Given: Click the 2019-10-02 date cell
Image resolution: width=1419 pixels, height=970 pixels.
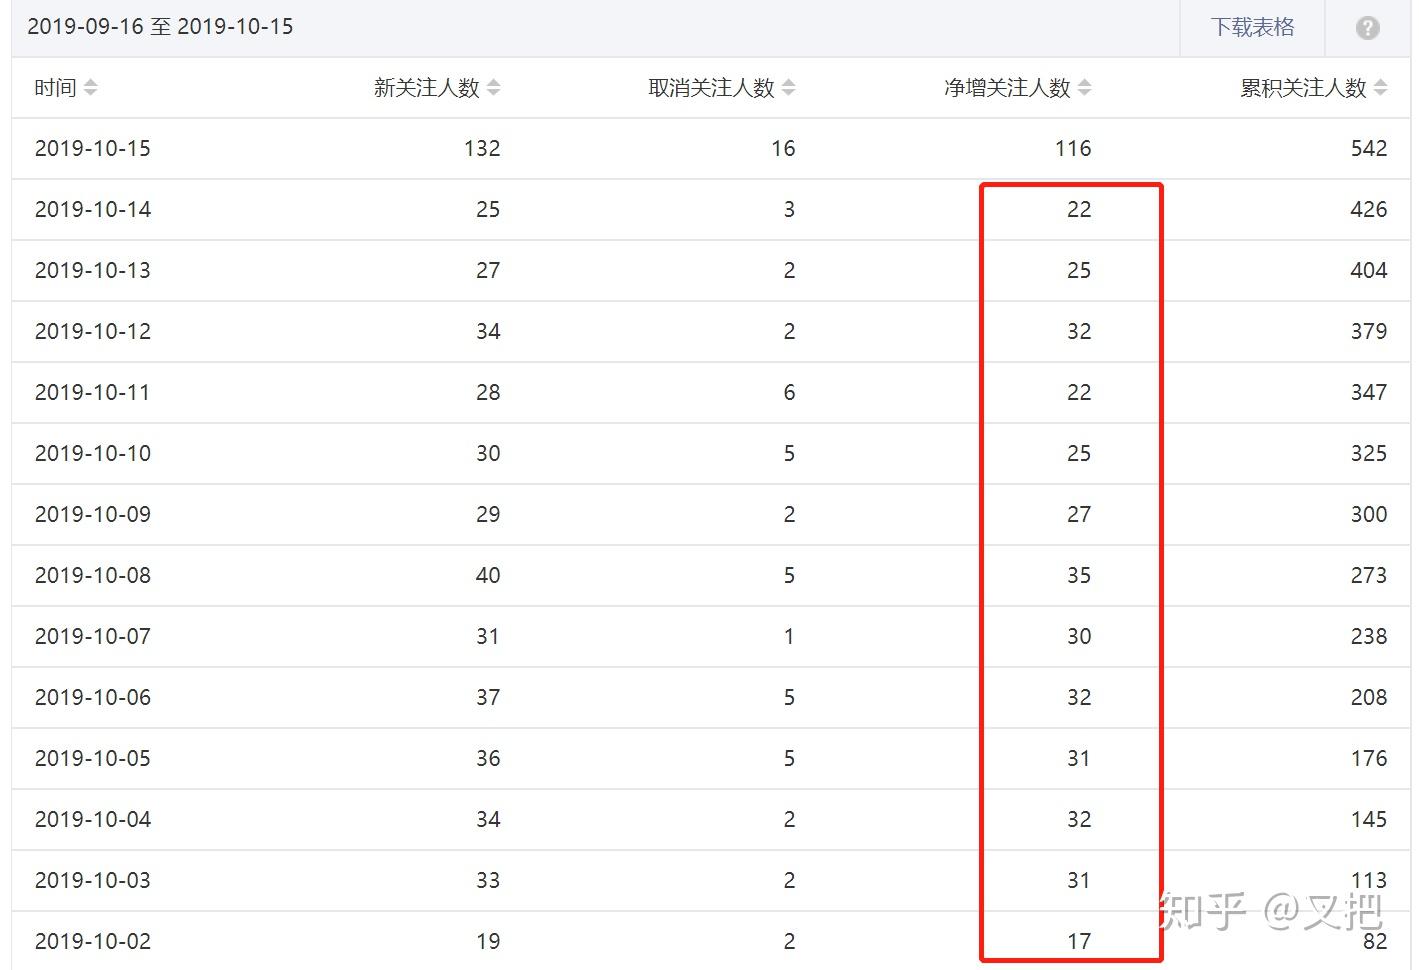Looking at the screenshot, I should 93,942.
